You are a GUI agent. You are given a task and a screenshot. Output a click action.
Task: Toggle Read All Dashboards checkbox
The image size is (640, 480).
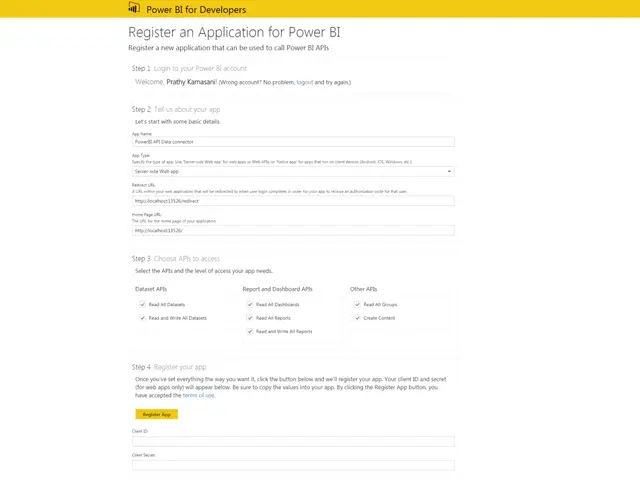coord(250,304)
